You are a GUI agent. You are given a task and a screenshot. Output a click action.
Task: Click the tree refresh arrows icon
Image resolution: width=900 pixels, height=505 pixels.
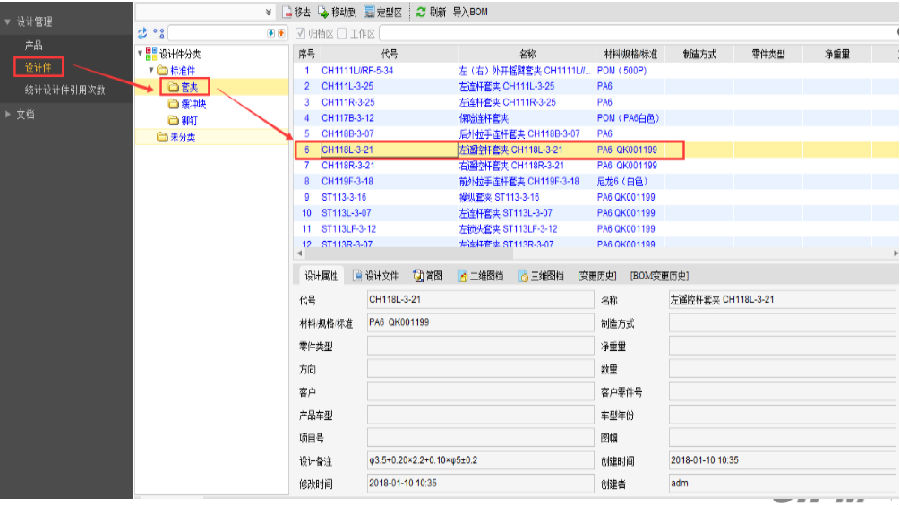142,33
